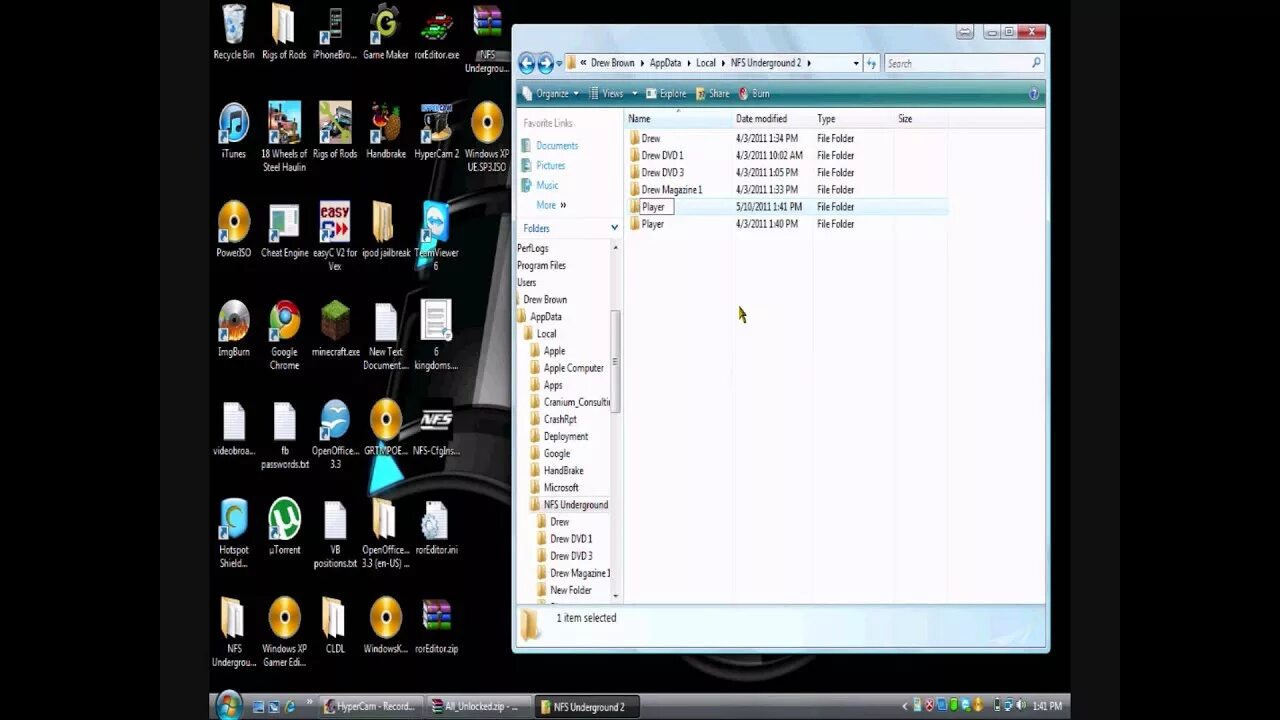Open Music in Favorite Links
The width and height of the screenshot is (1280, 720).
coord(540,185)
